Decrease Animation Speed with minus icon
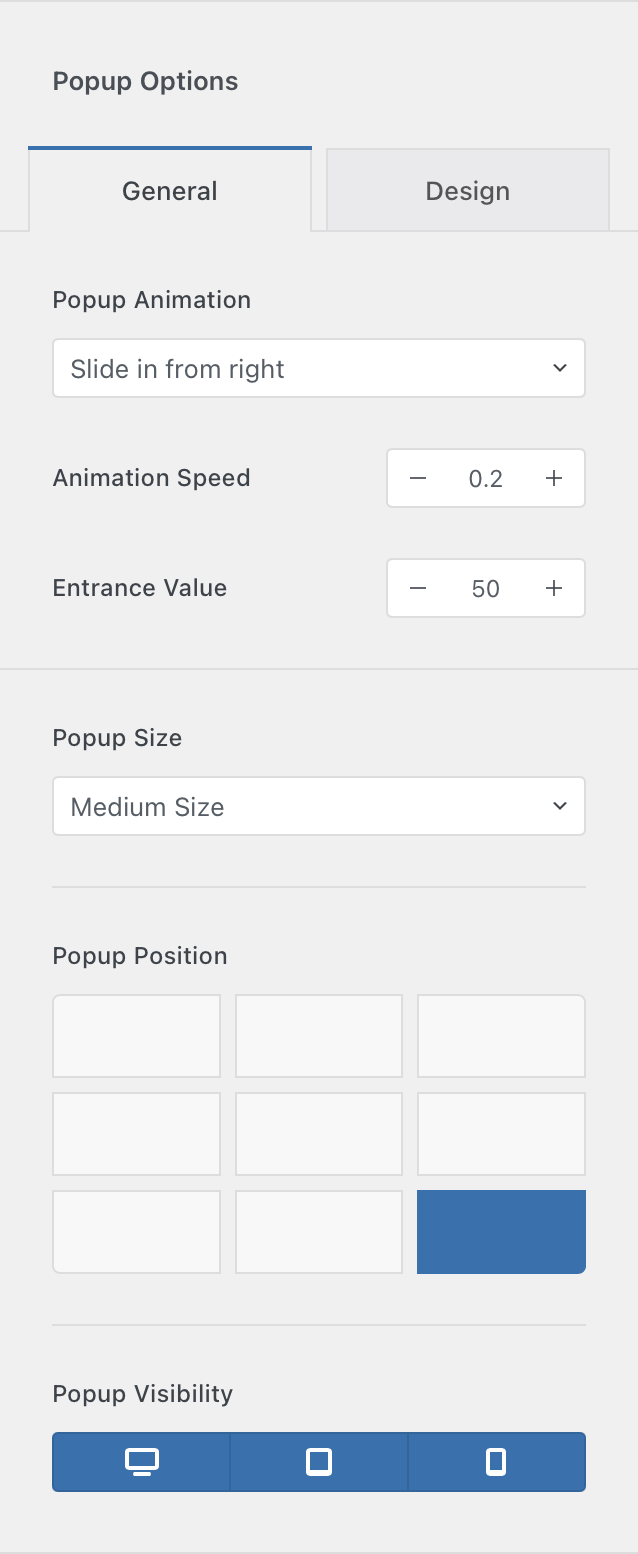Screen dimensions: 638x1554 tap(418, 478)
